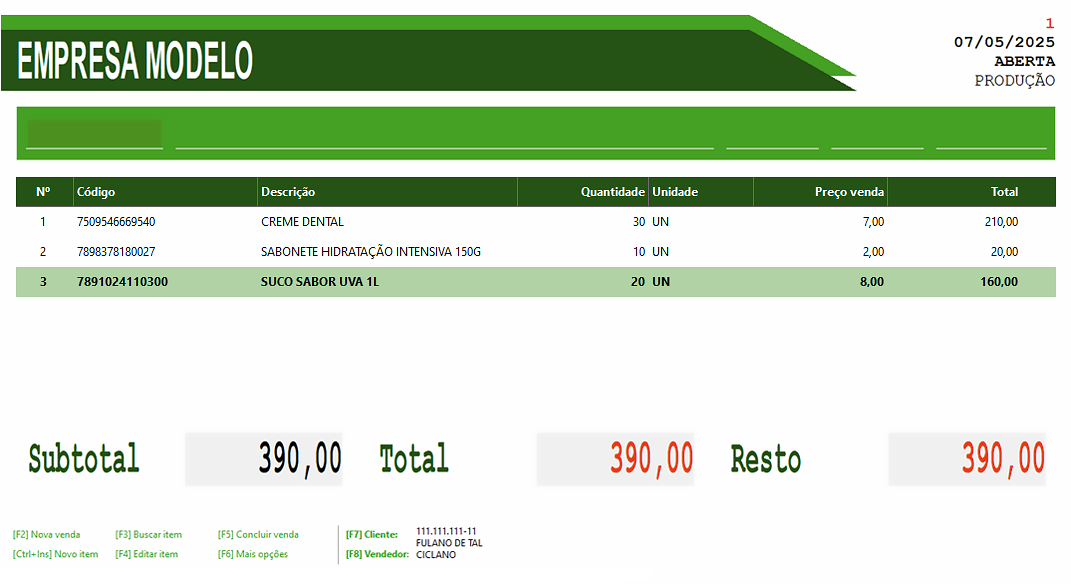
Task: Open [F6] Mais opções
Action: pyautogui.click(x=251, y=553)
